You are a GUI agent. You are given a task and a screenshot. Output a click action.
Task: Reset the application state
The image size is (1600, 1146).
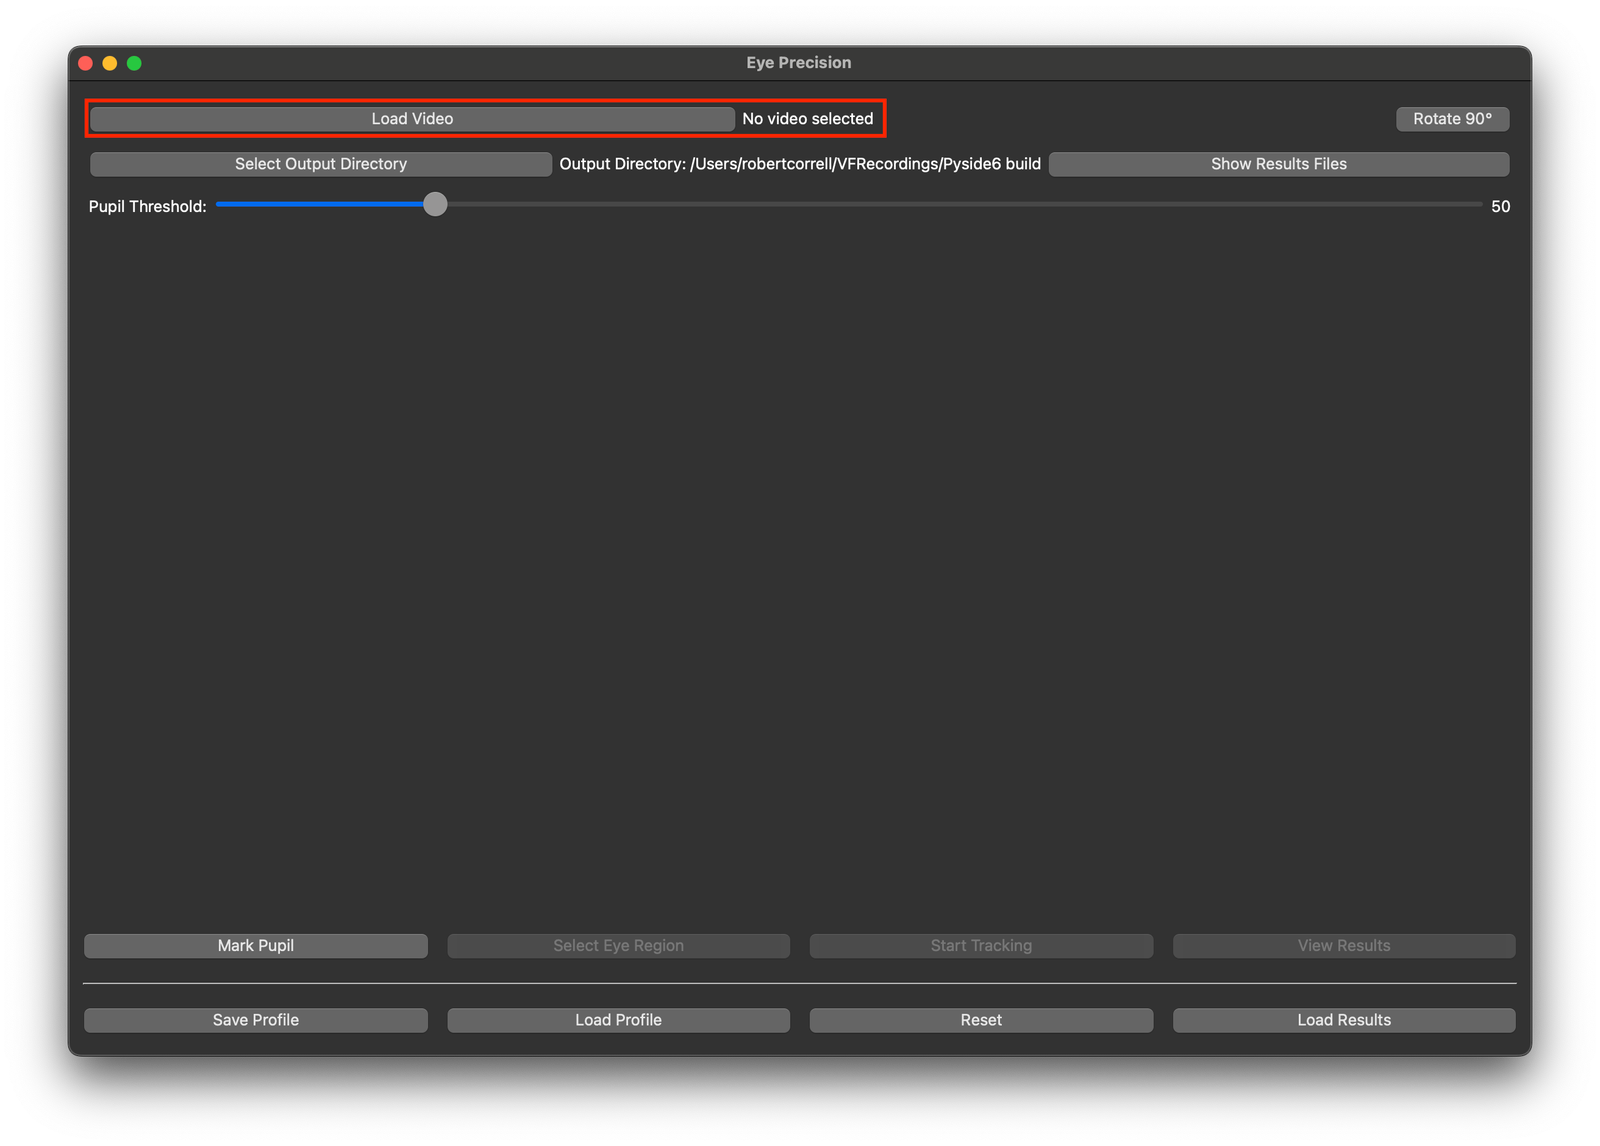(981, 1020)
